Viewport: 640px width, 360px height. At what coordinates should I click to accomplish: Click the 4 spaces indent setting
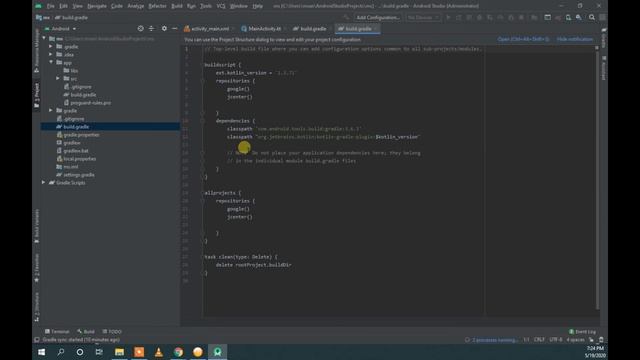click(x=575, y=340)
